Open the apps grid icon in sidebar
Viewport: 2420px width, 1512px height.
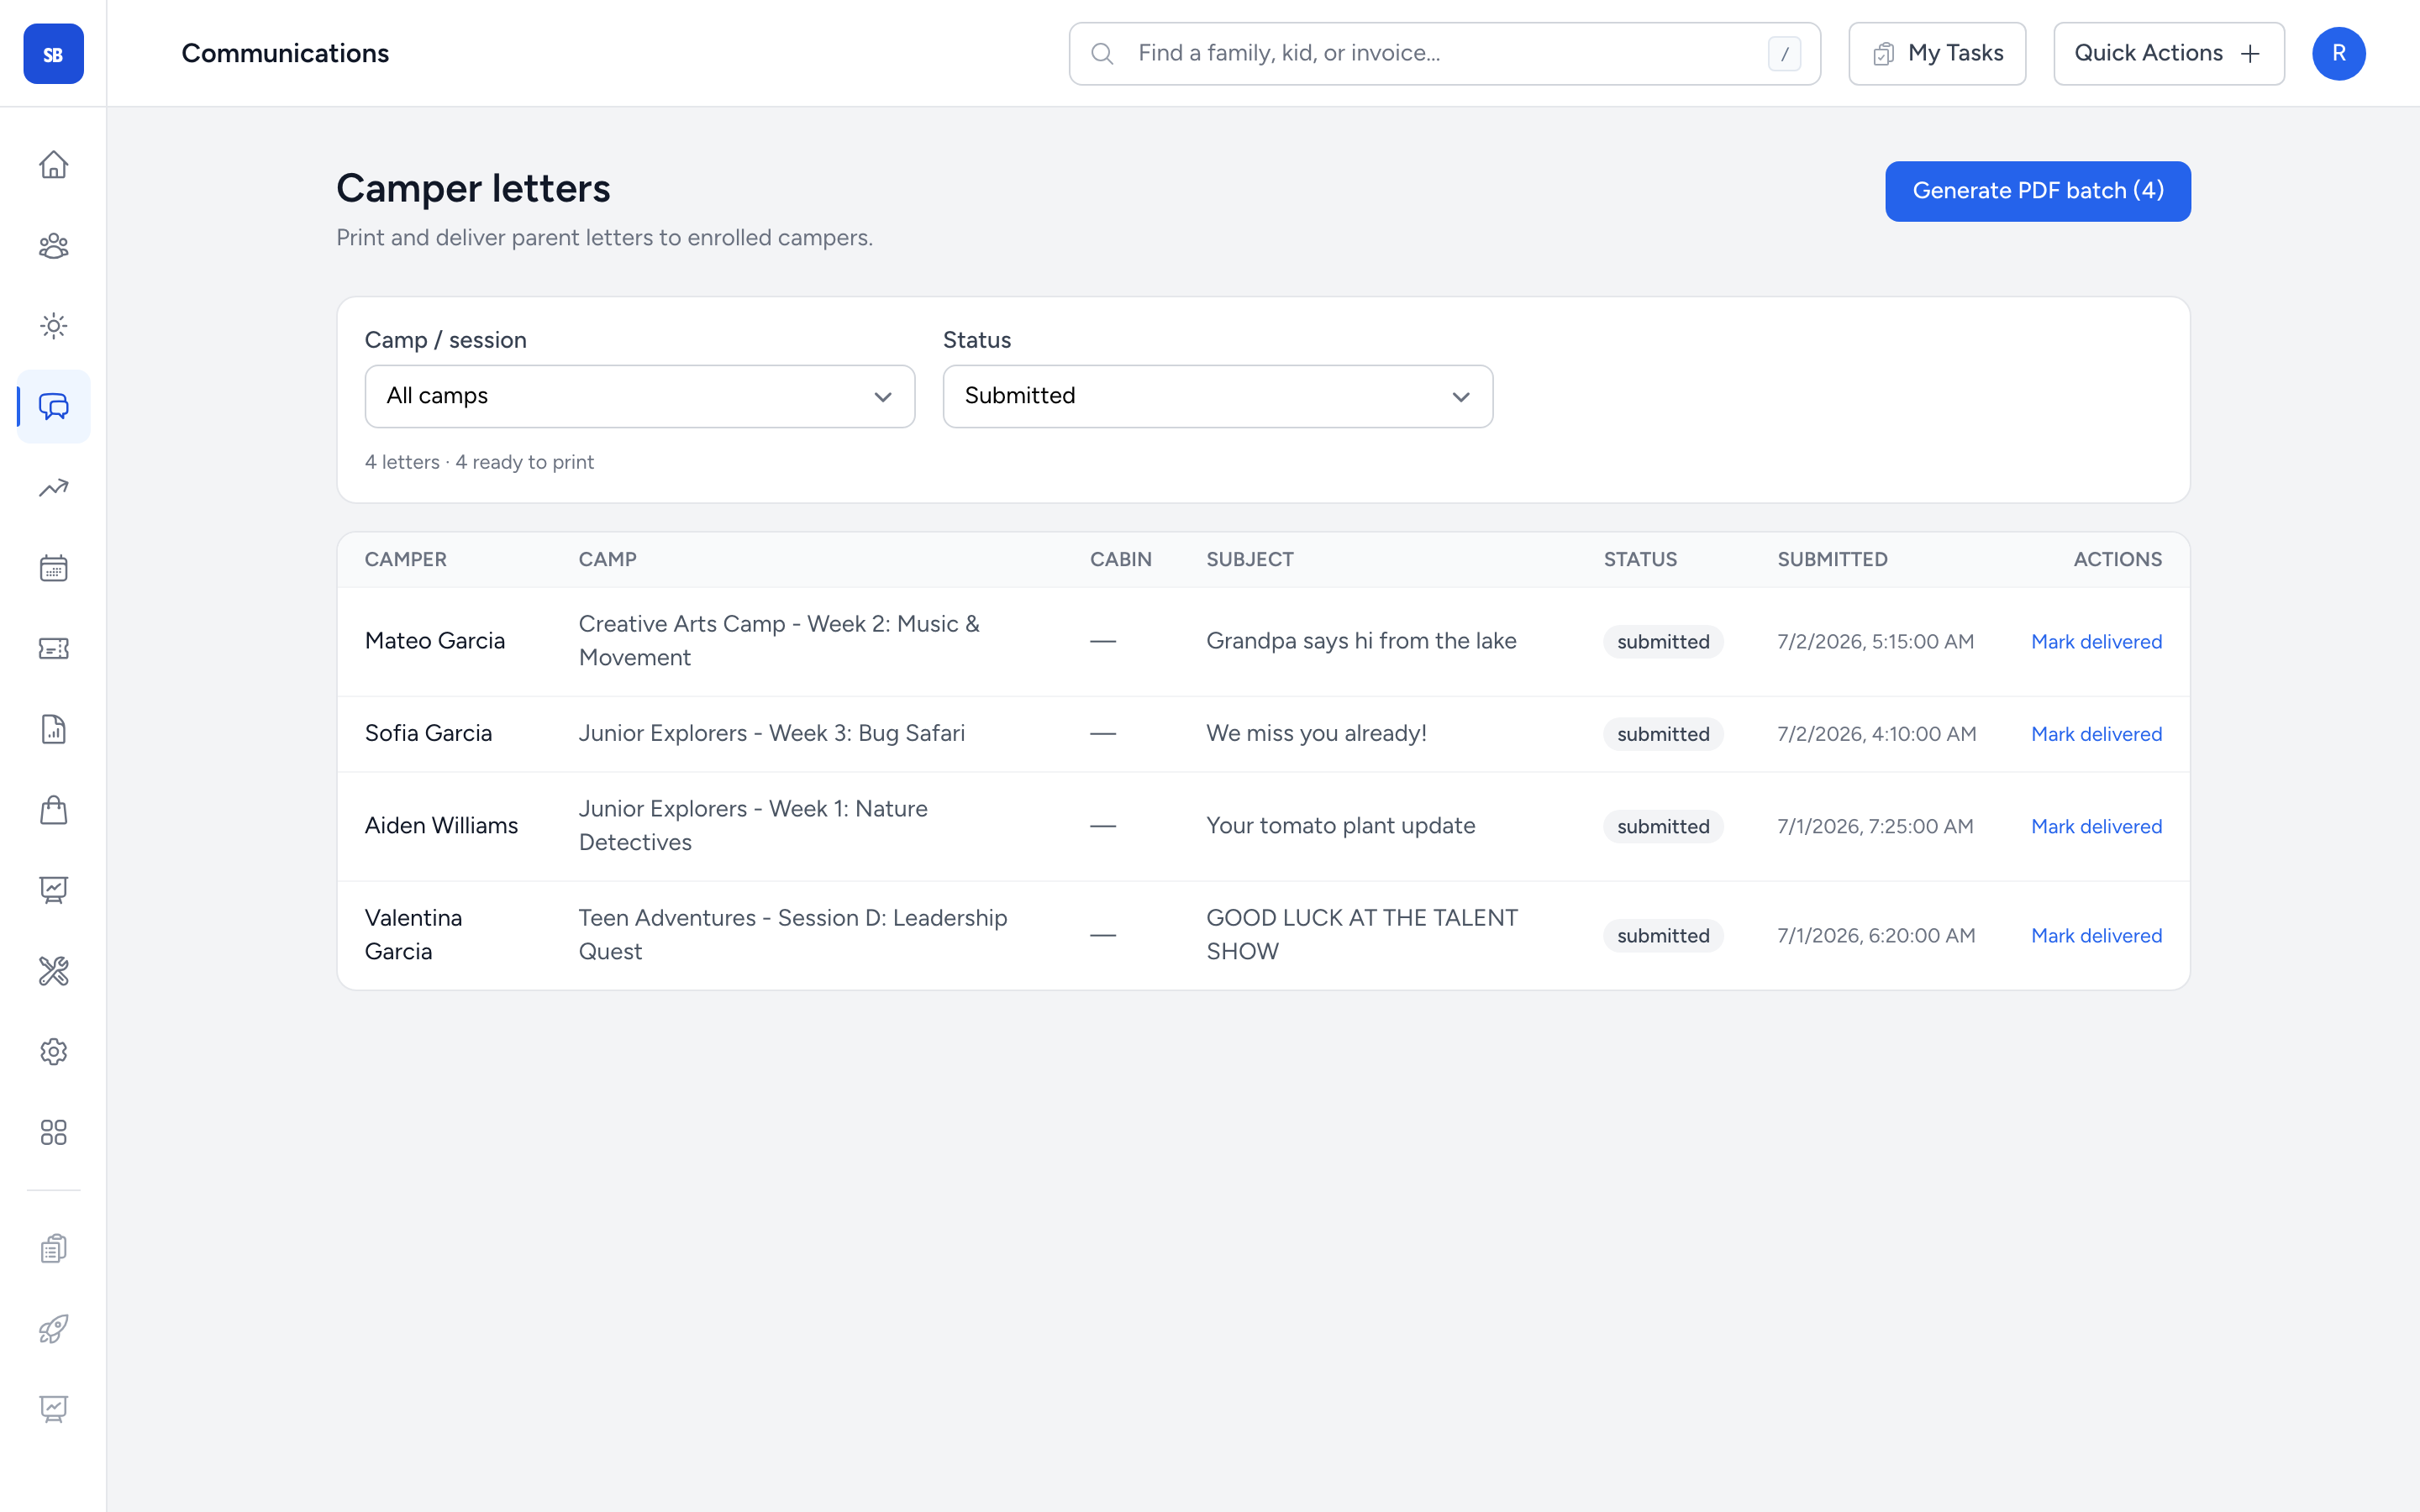pyautogui.click(x=53, y=1132)
